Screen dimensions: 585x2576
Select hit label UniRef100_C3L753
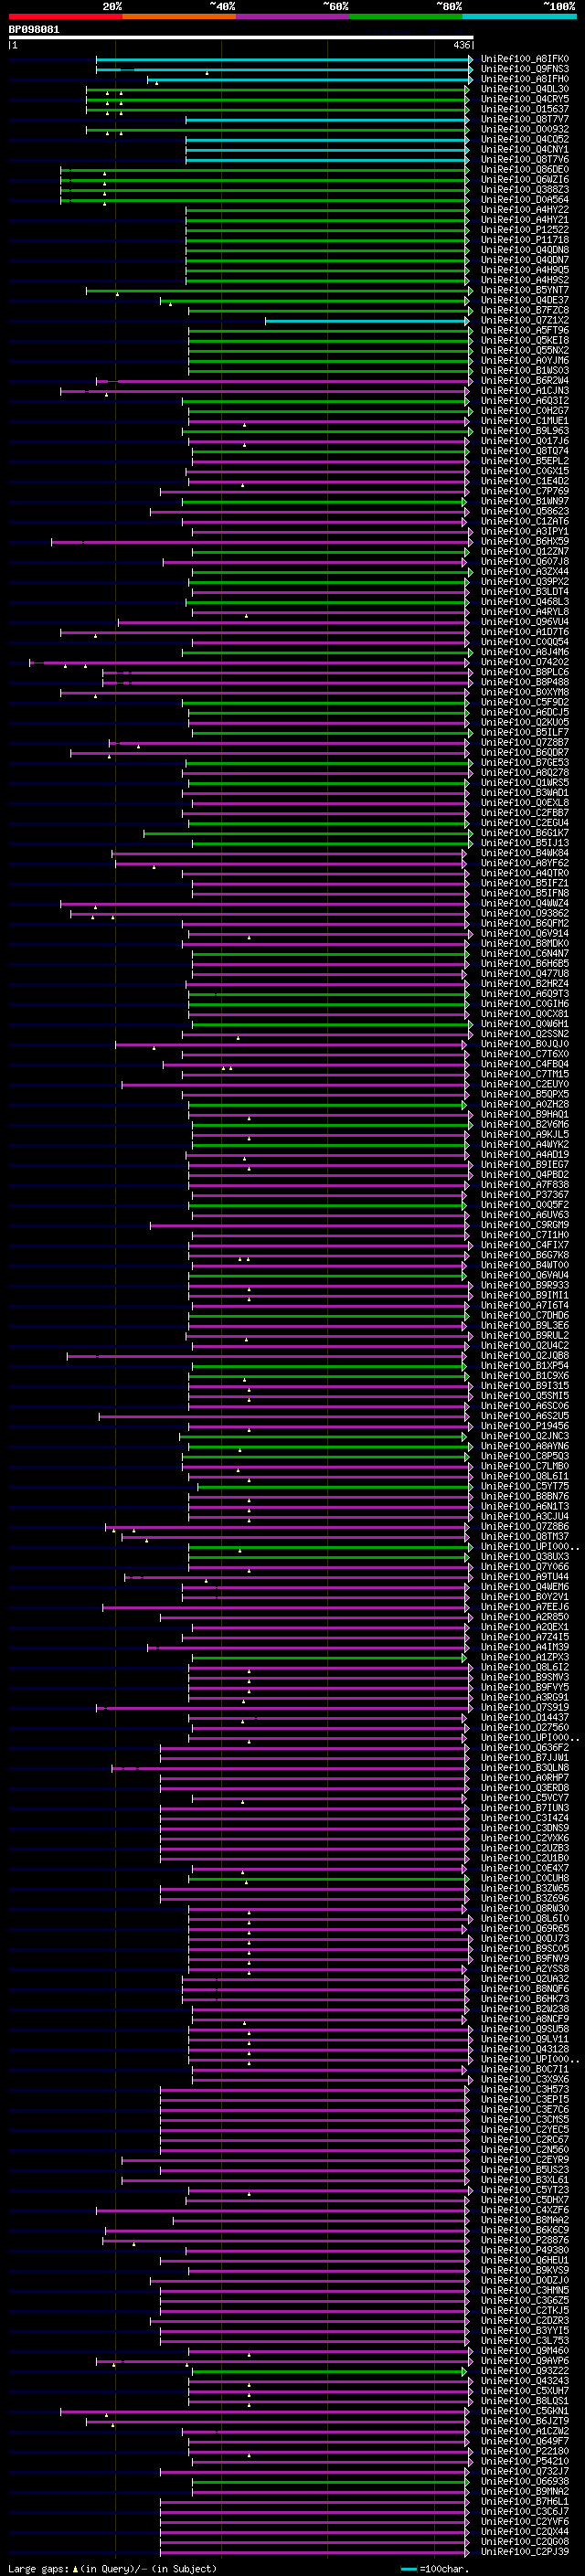click(525, 2341)
